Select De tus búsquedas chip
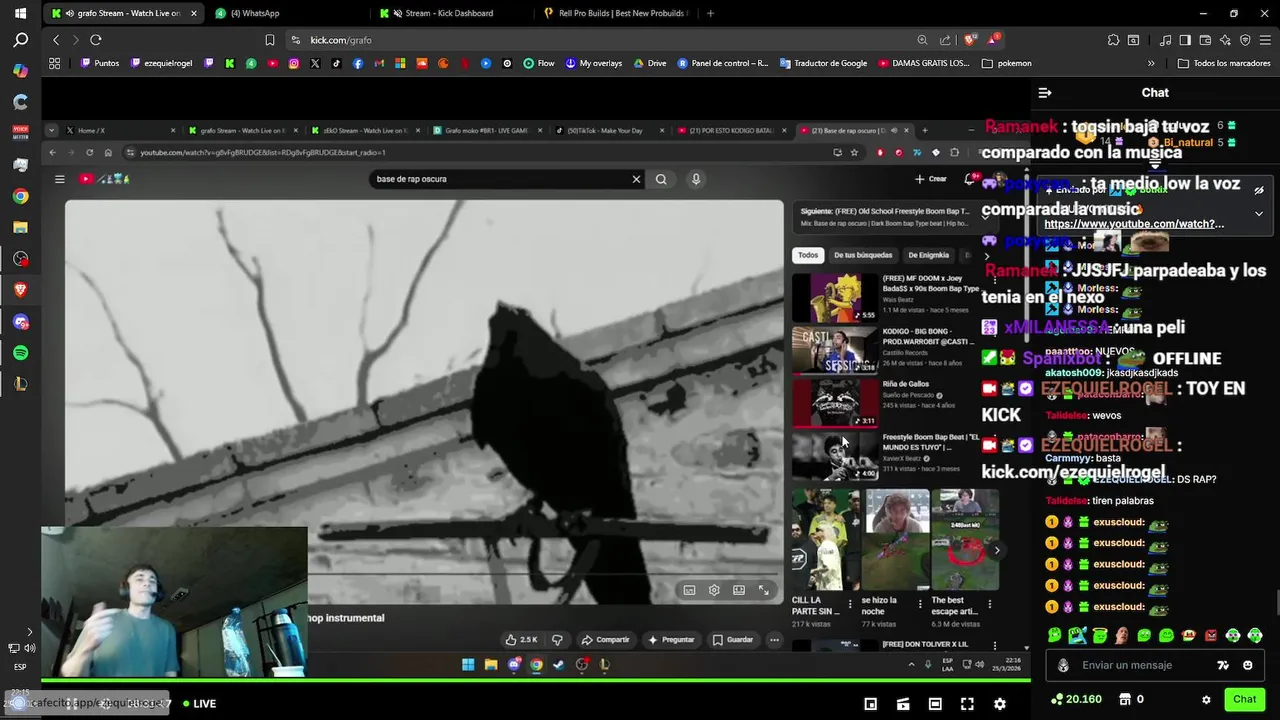The width and height of the screenshot is (1280, 720). tap(863, 255)
